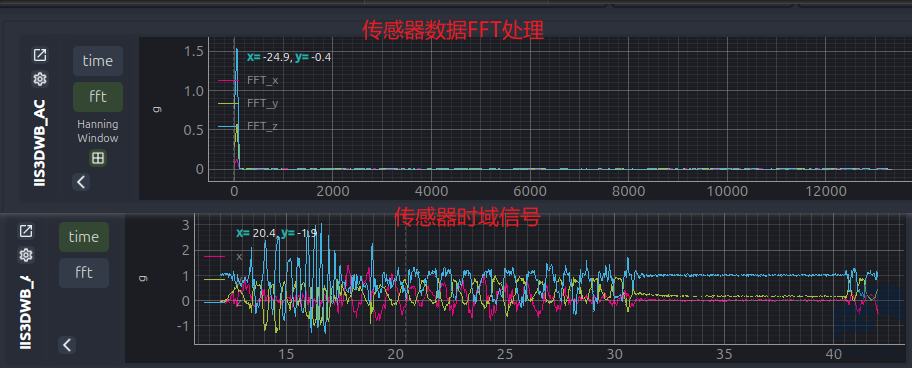Pop out the IIS3DWB_AC FFT plot window
912x368 pixels.
[40, 55]
